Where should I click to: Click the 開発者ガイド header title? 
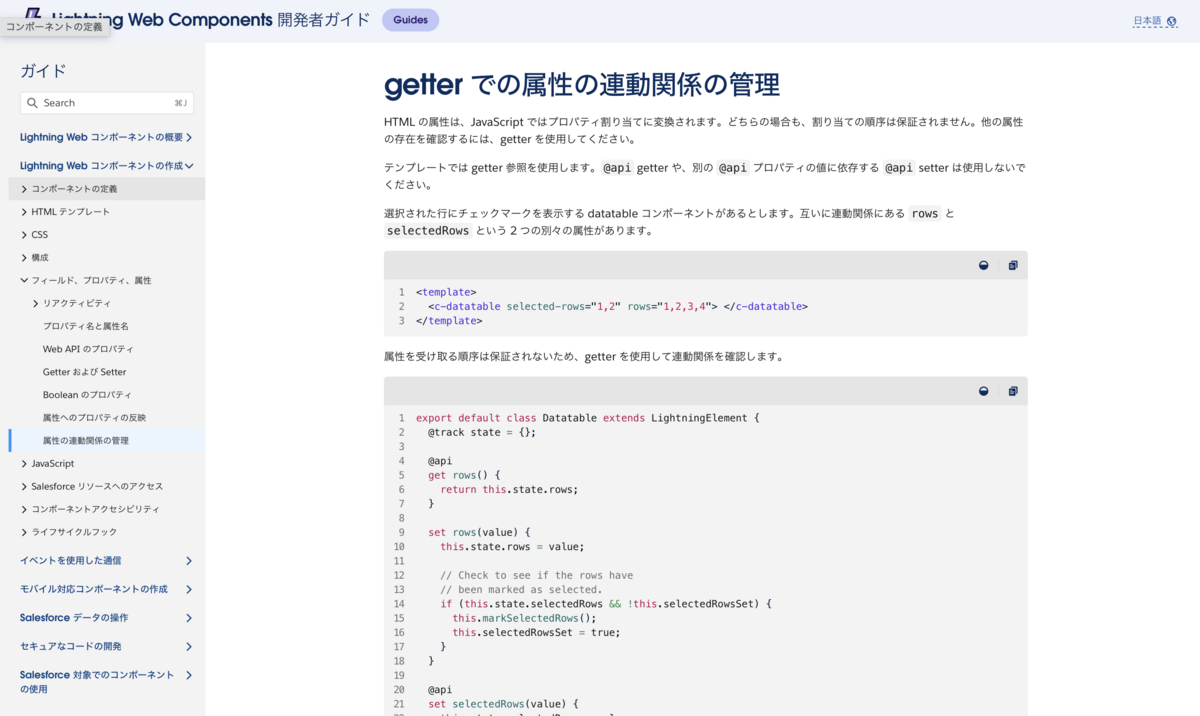tap(323, 20)
